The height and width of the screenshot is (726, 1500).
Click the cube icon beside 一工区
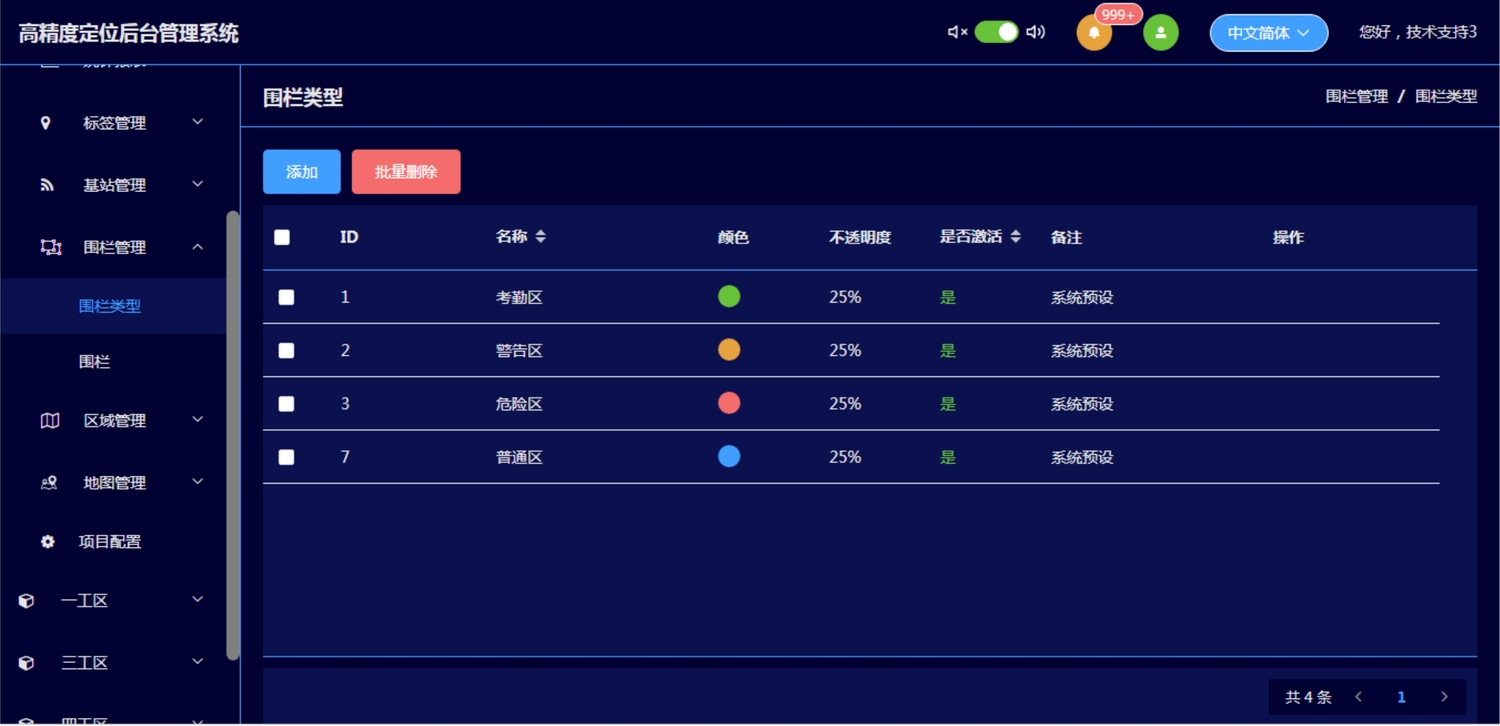point(27,601)
